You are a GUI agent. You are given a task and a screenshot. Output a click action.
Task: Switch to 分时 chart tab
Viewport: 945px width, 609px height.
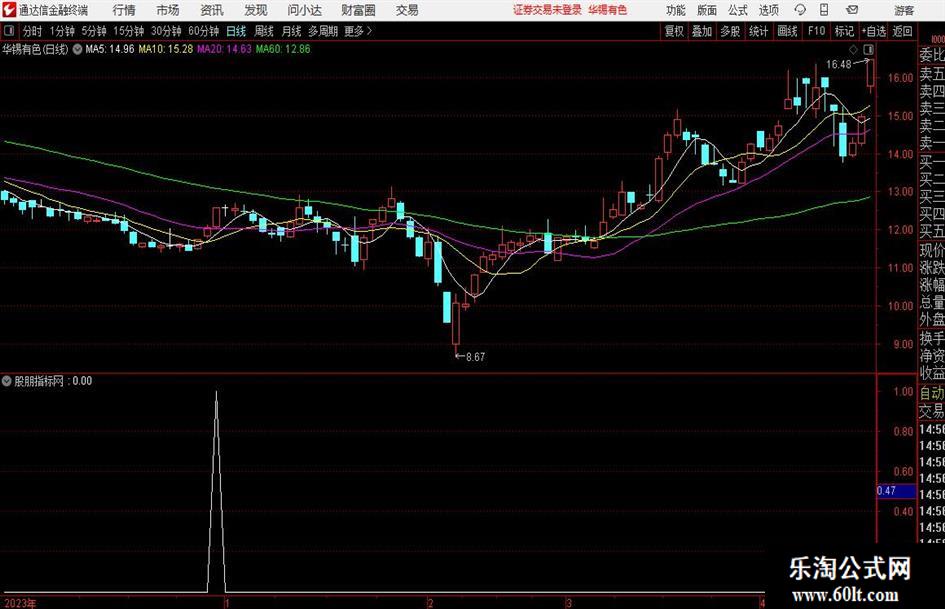coord(32,31)
